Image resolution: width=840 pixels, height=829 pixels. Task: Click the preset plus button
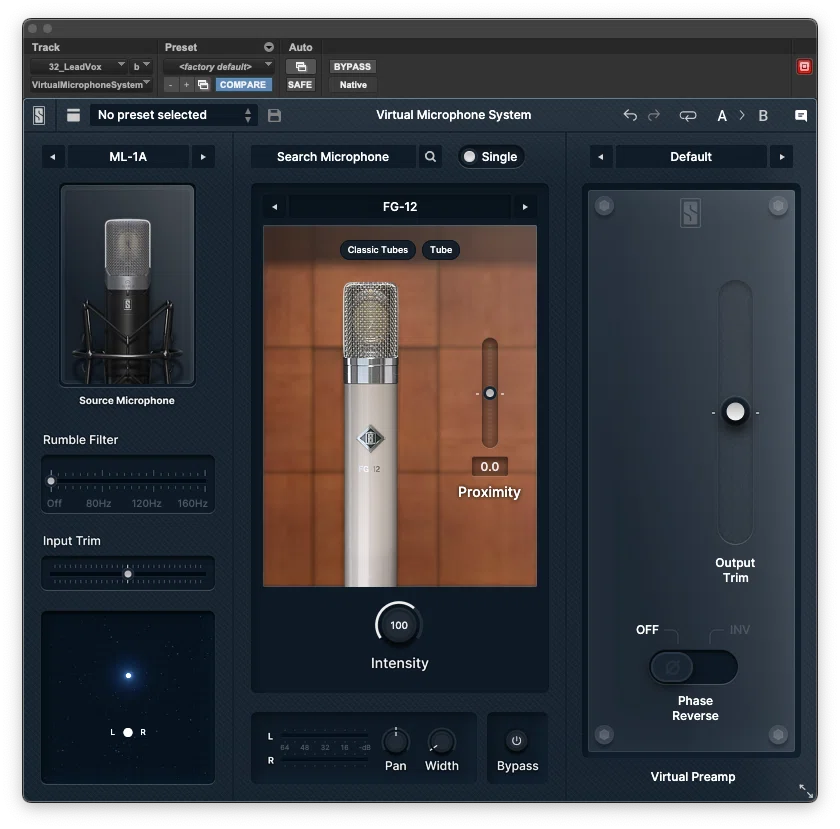[x=186, y=85]
